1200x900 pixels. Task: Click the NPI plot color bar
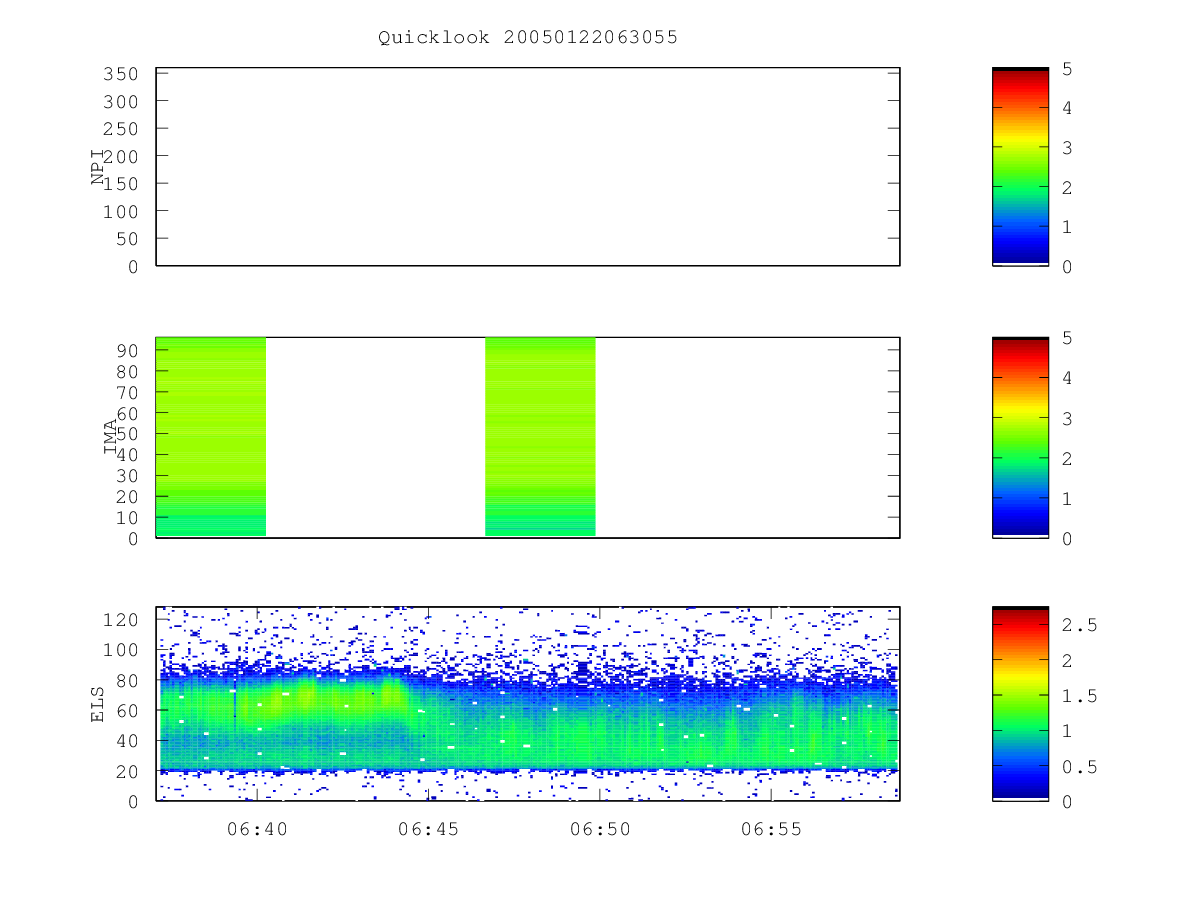pyautogui.click(x=1020, y=167)
